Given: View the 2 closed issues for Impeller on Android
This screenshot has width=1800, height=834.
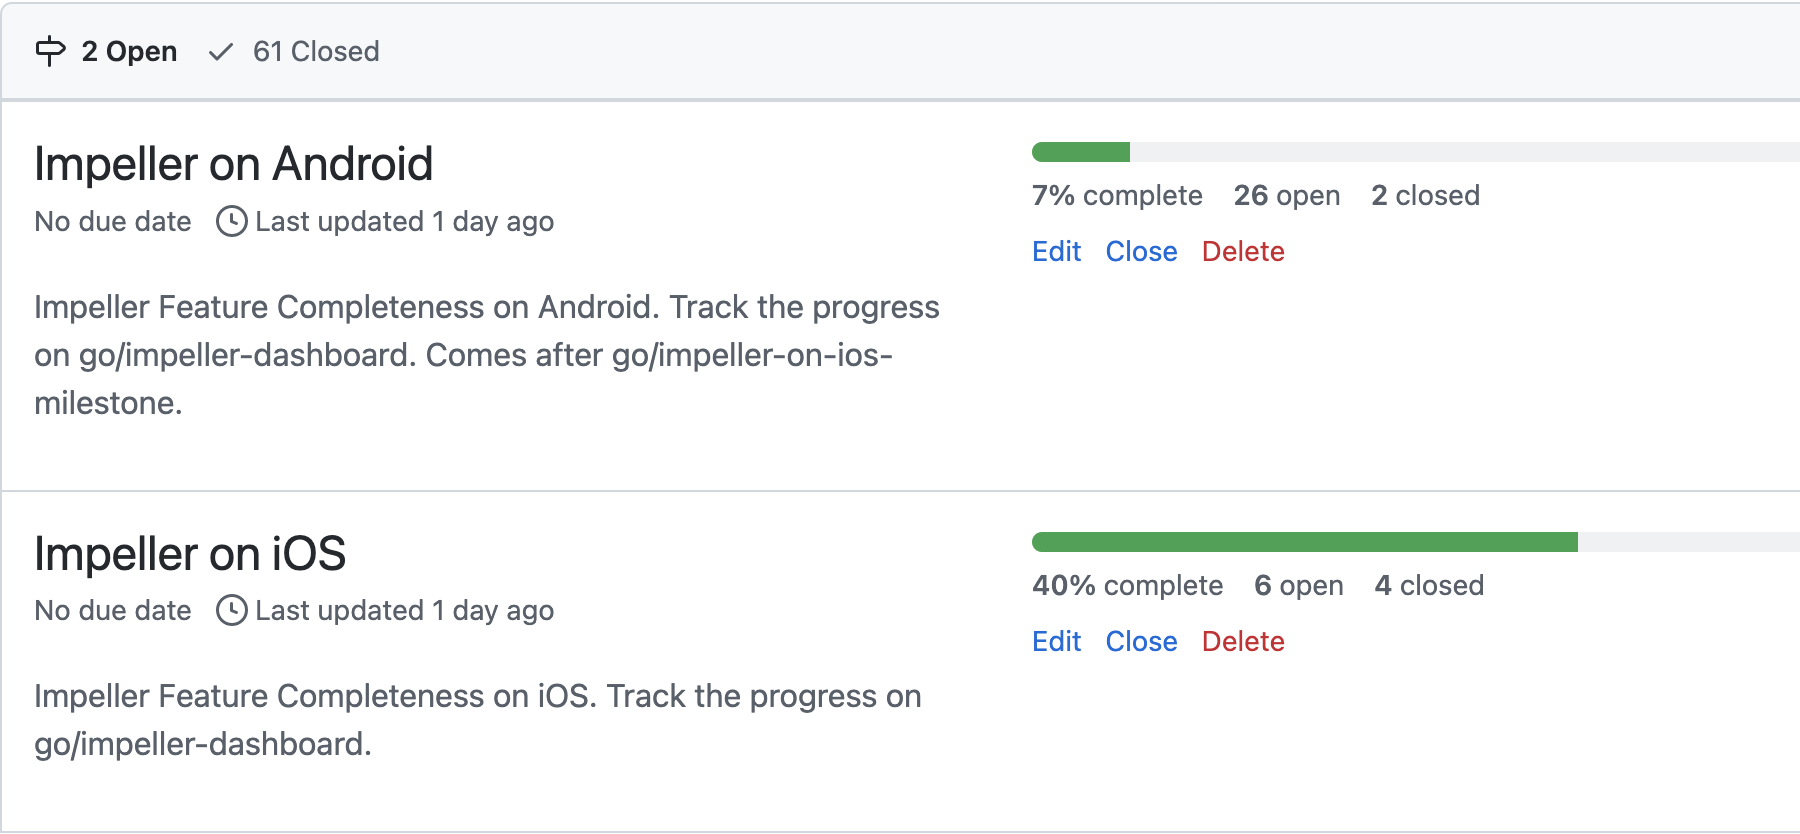Looking at the screenshot, I should pyautogui.click(x=1426, y=195).
